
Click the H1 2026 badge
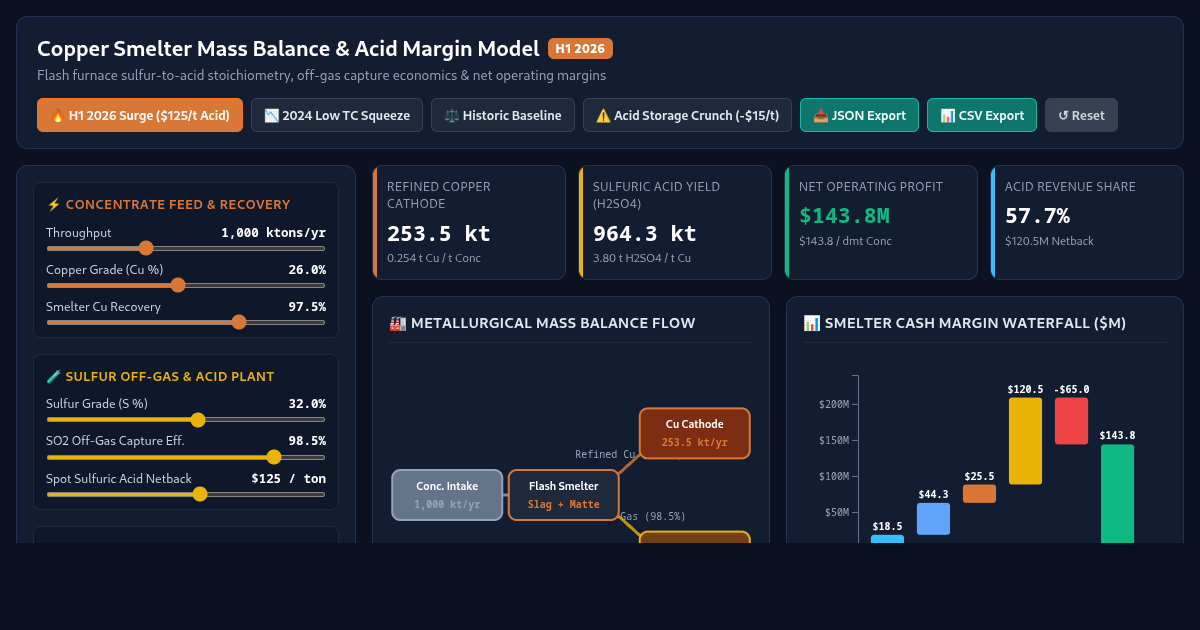click(580, 48)
